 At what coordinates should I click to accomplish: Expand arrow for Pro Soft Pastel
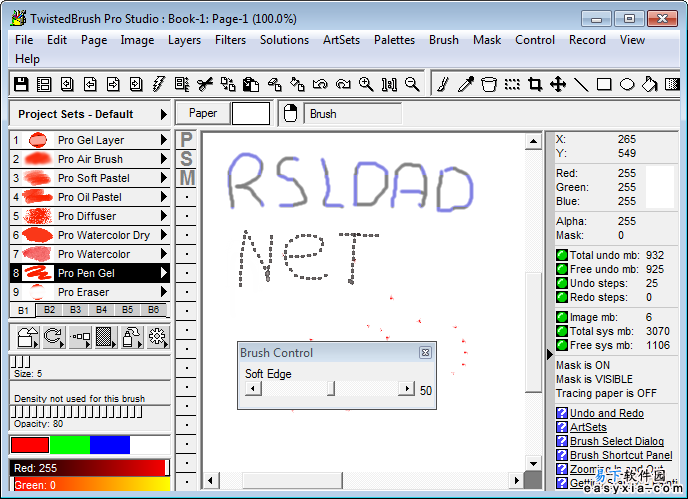coord(164,178)
